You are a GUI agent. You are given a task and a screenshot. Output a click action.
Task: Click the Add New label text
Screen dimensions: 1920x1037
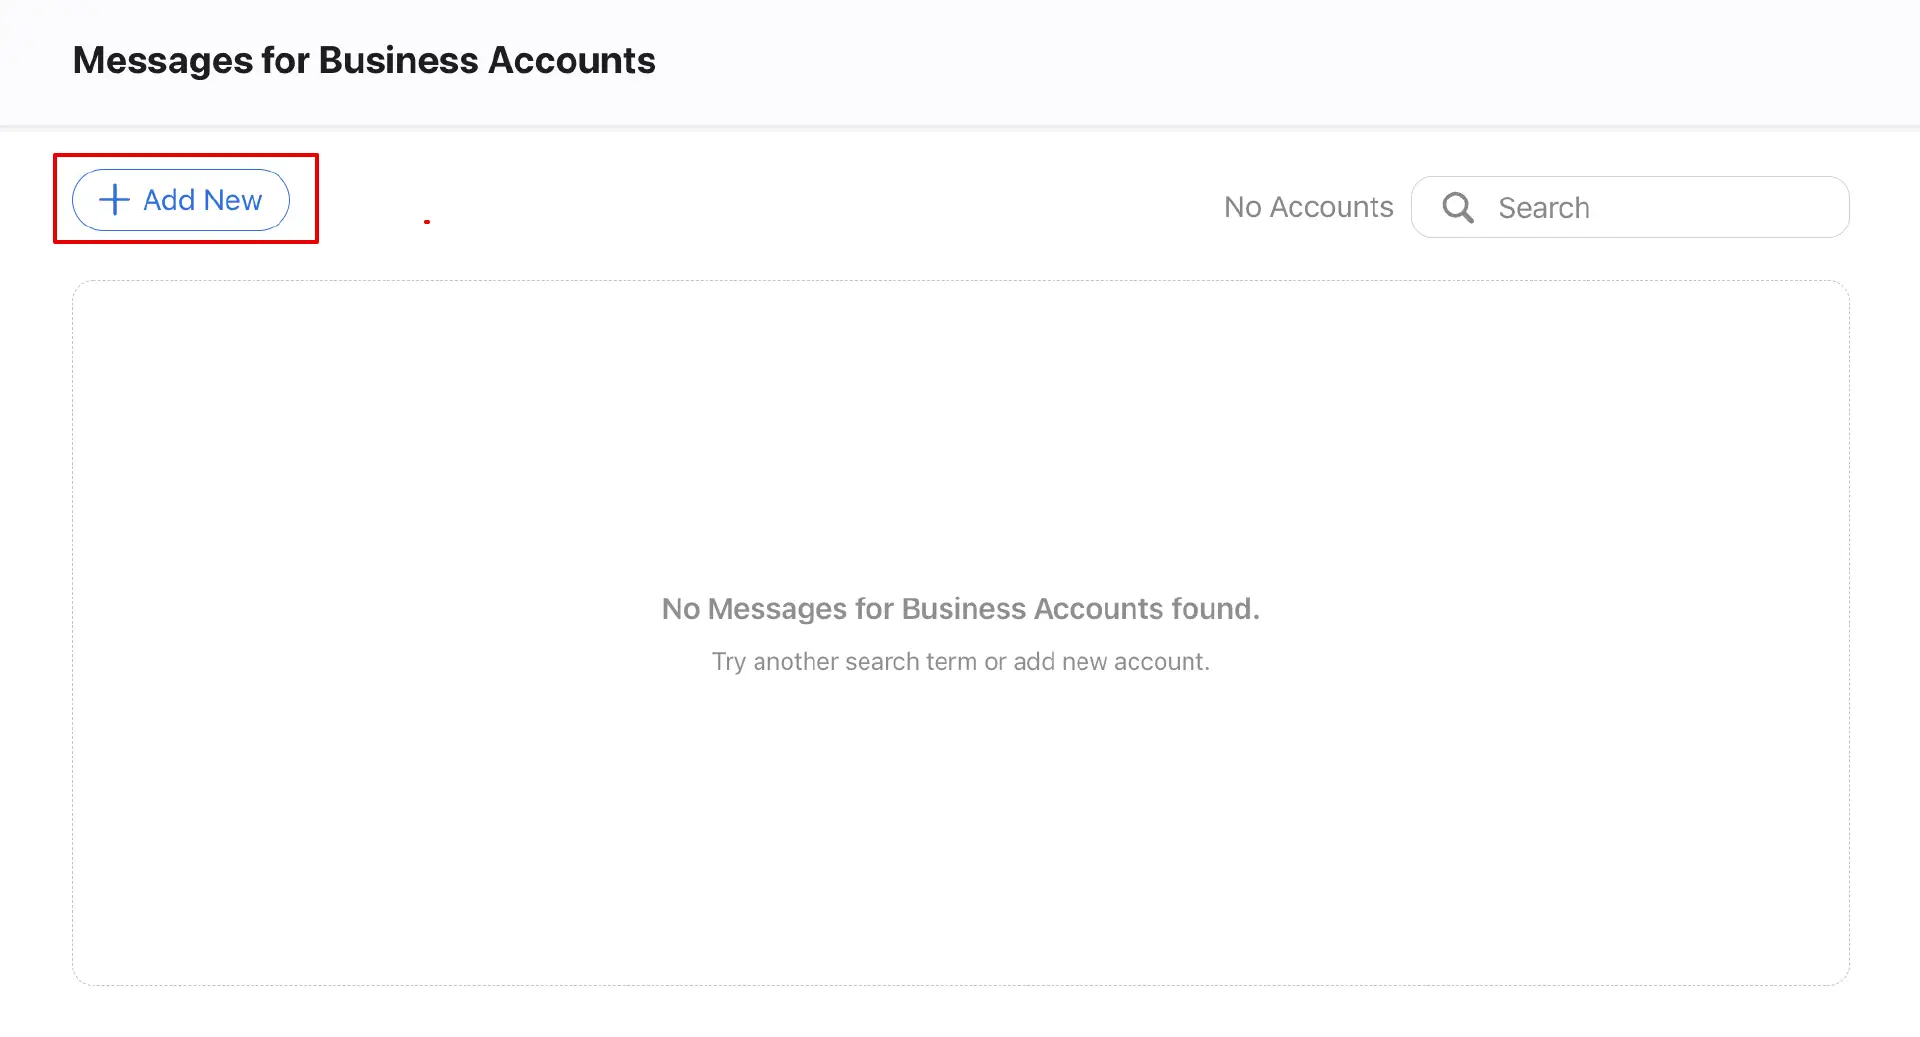pos(202,200)
